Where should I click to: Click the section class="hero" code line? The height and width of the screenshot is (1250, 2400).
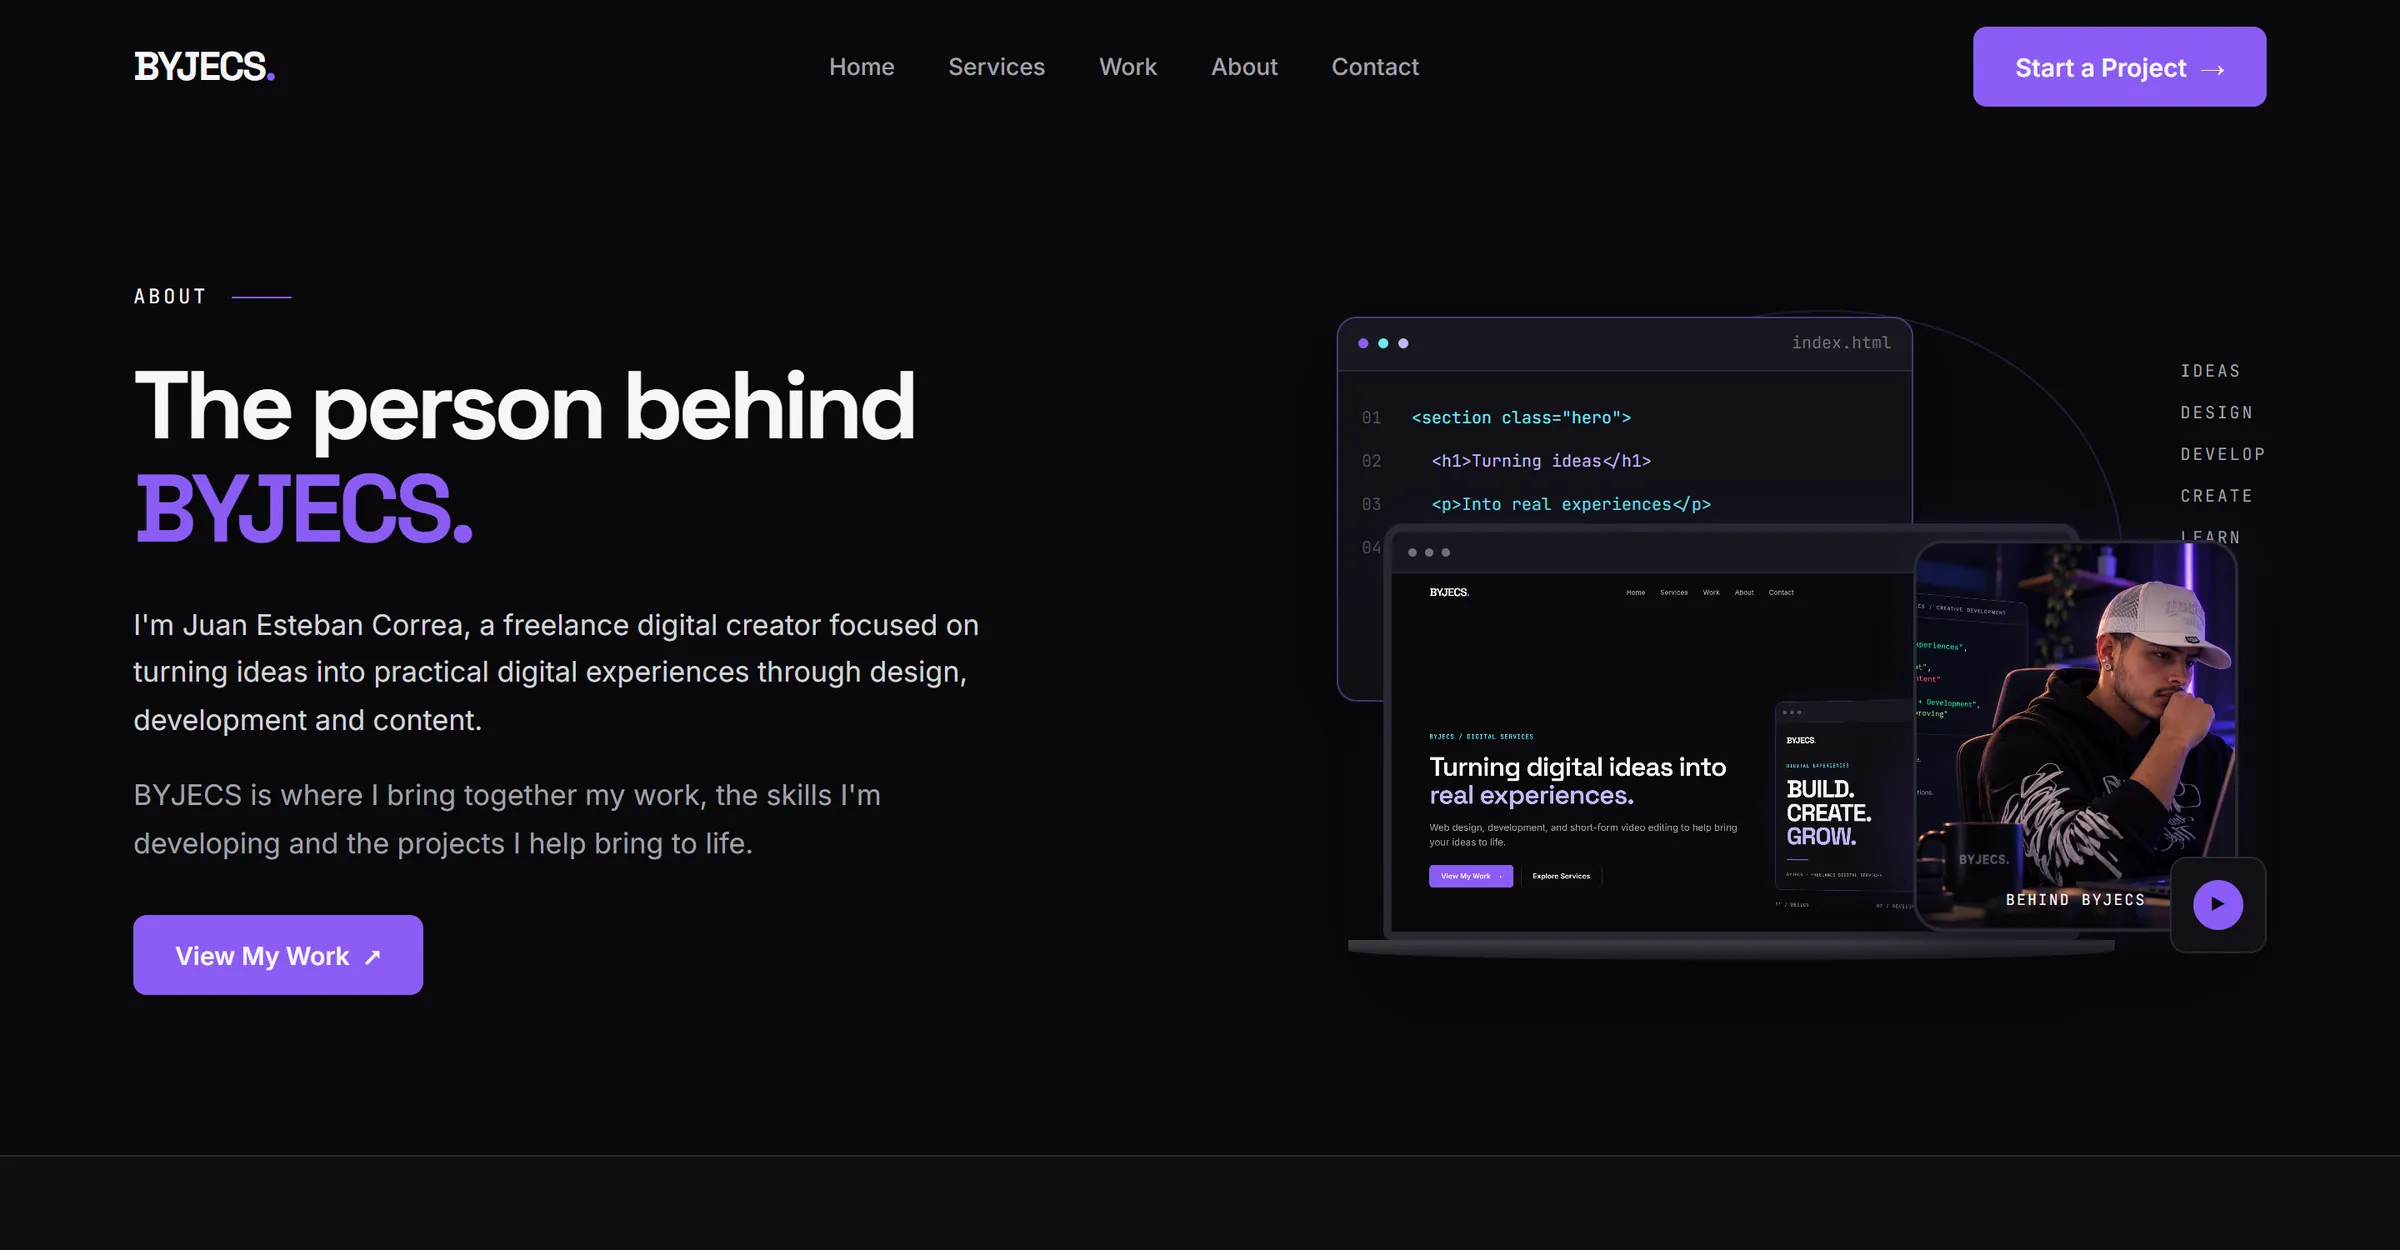coord(1521,418)
